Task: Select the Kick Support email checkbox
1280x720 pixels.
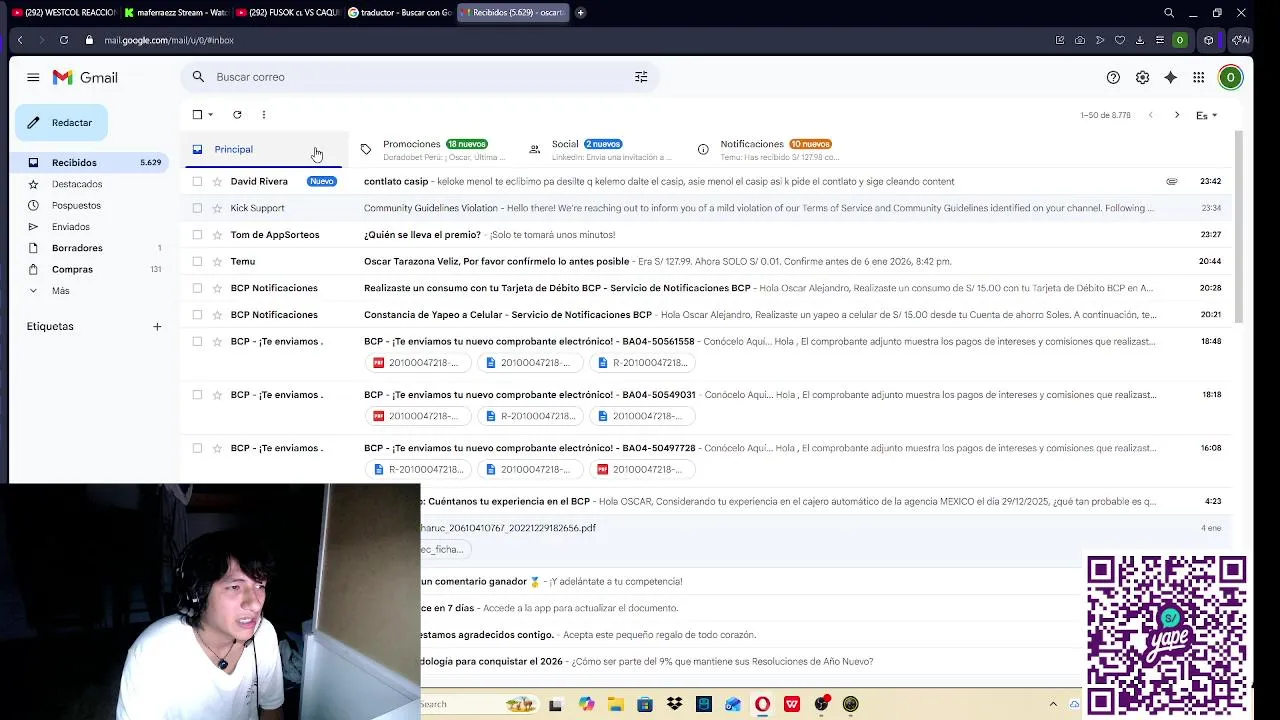Action: tap(197, 208)
